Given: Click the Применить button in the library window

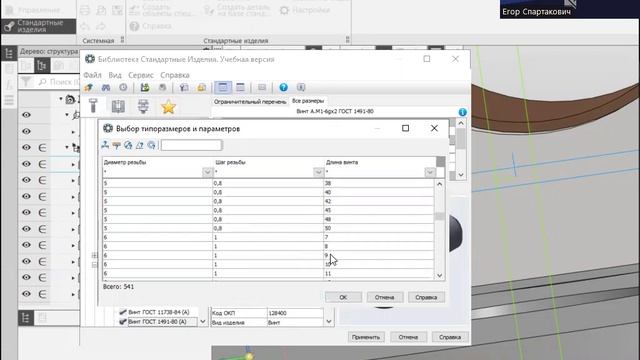Looking at the screenshot, I should click(x=366, y=337).
